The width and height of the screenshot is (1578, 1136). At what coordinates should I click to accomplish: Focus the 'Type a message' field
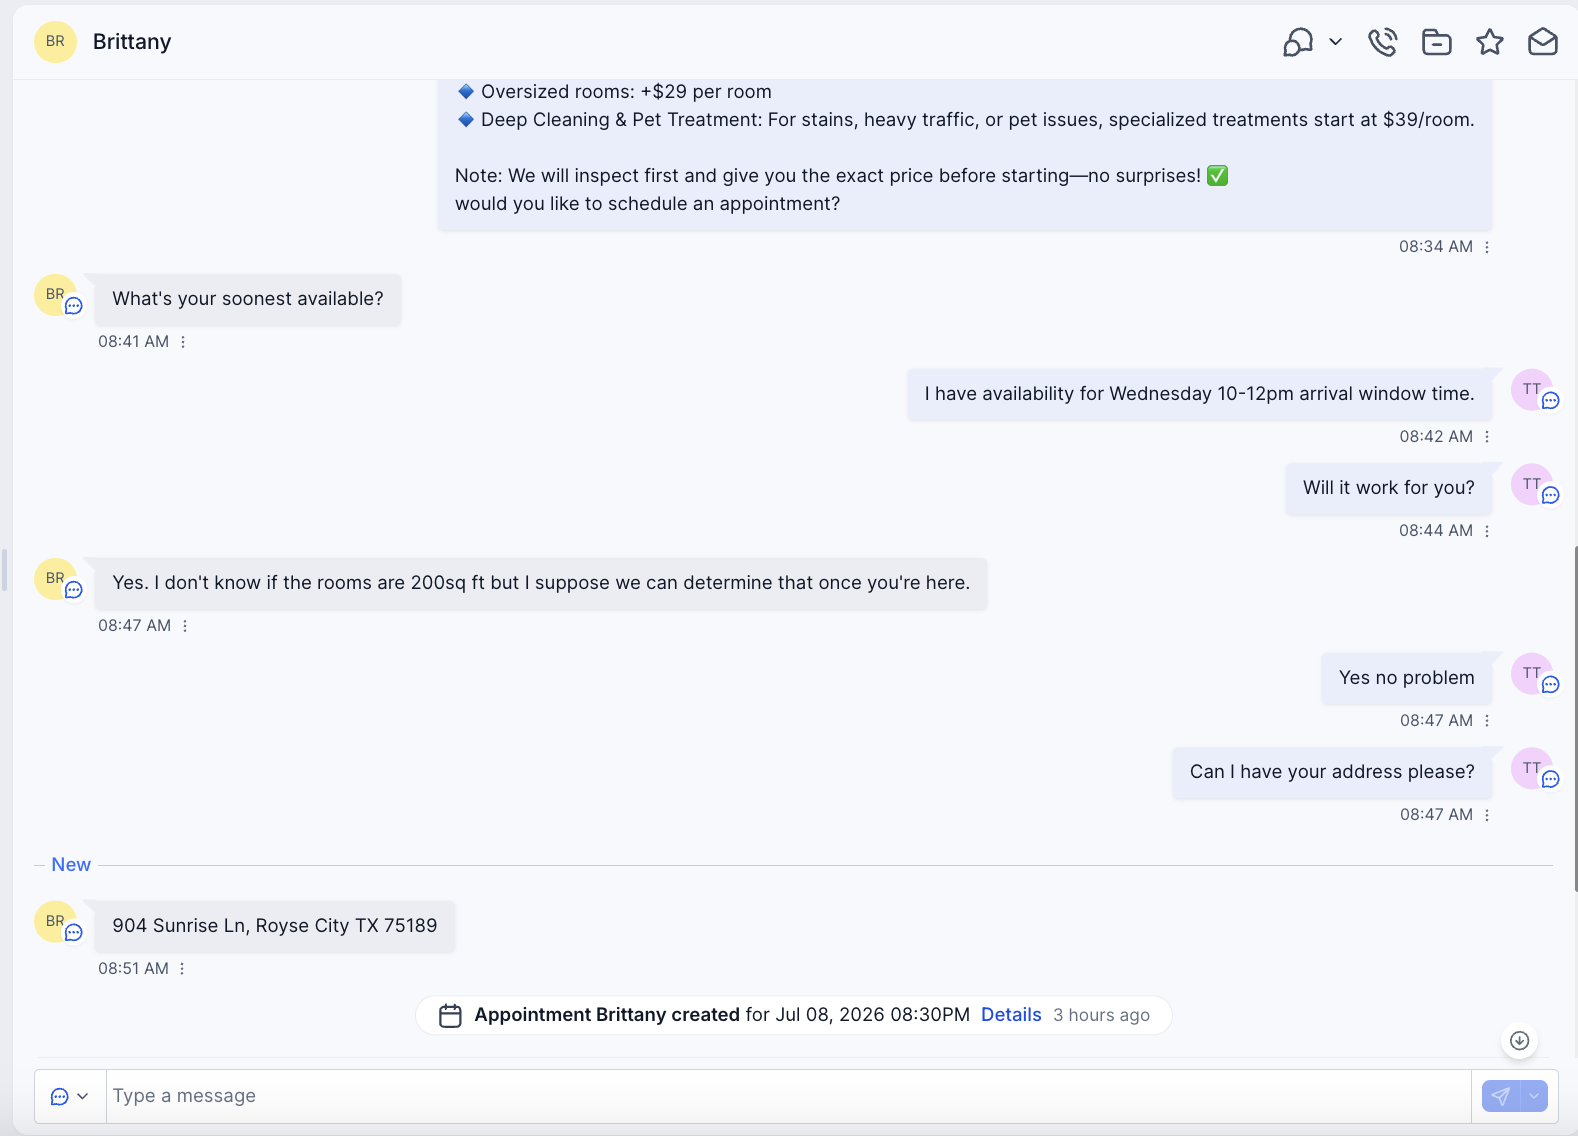coord(788,1096)
